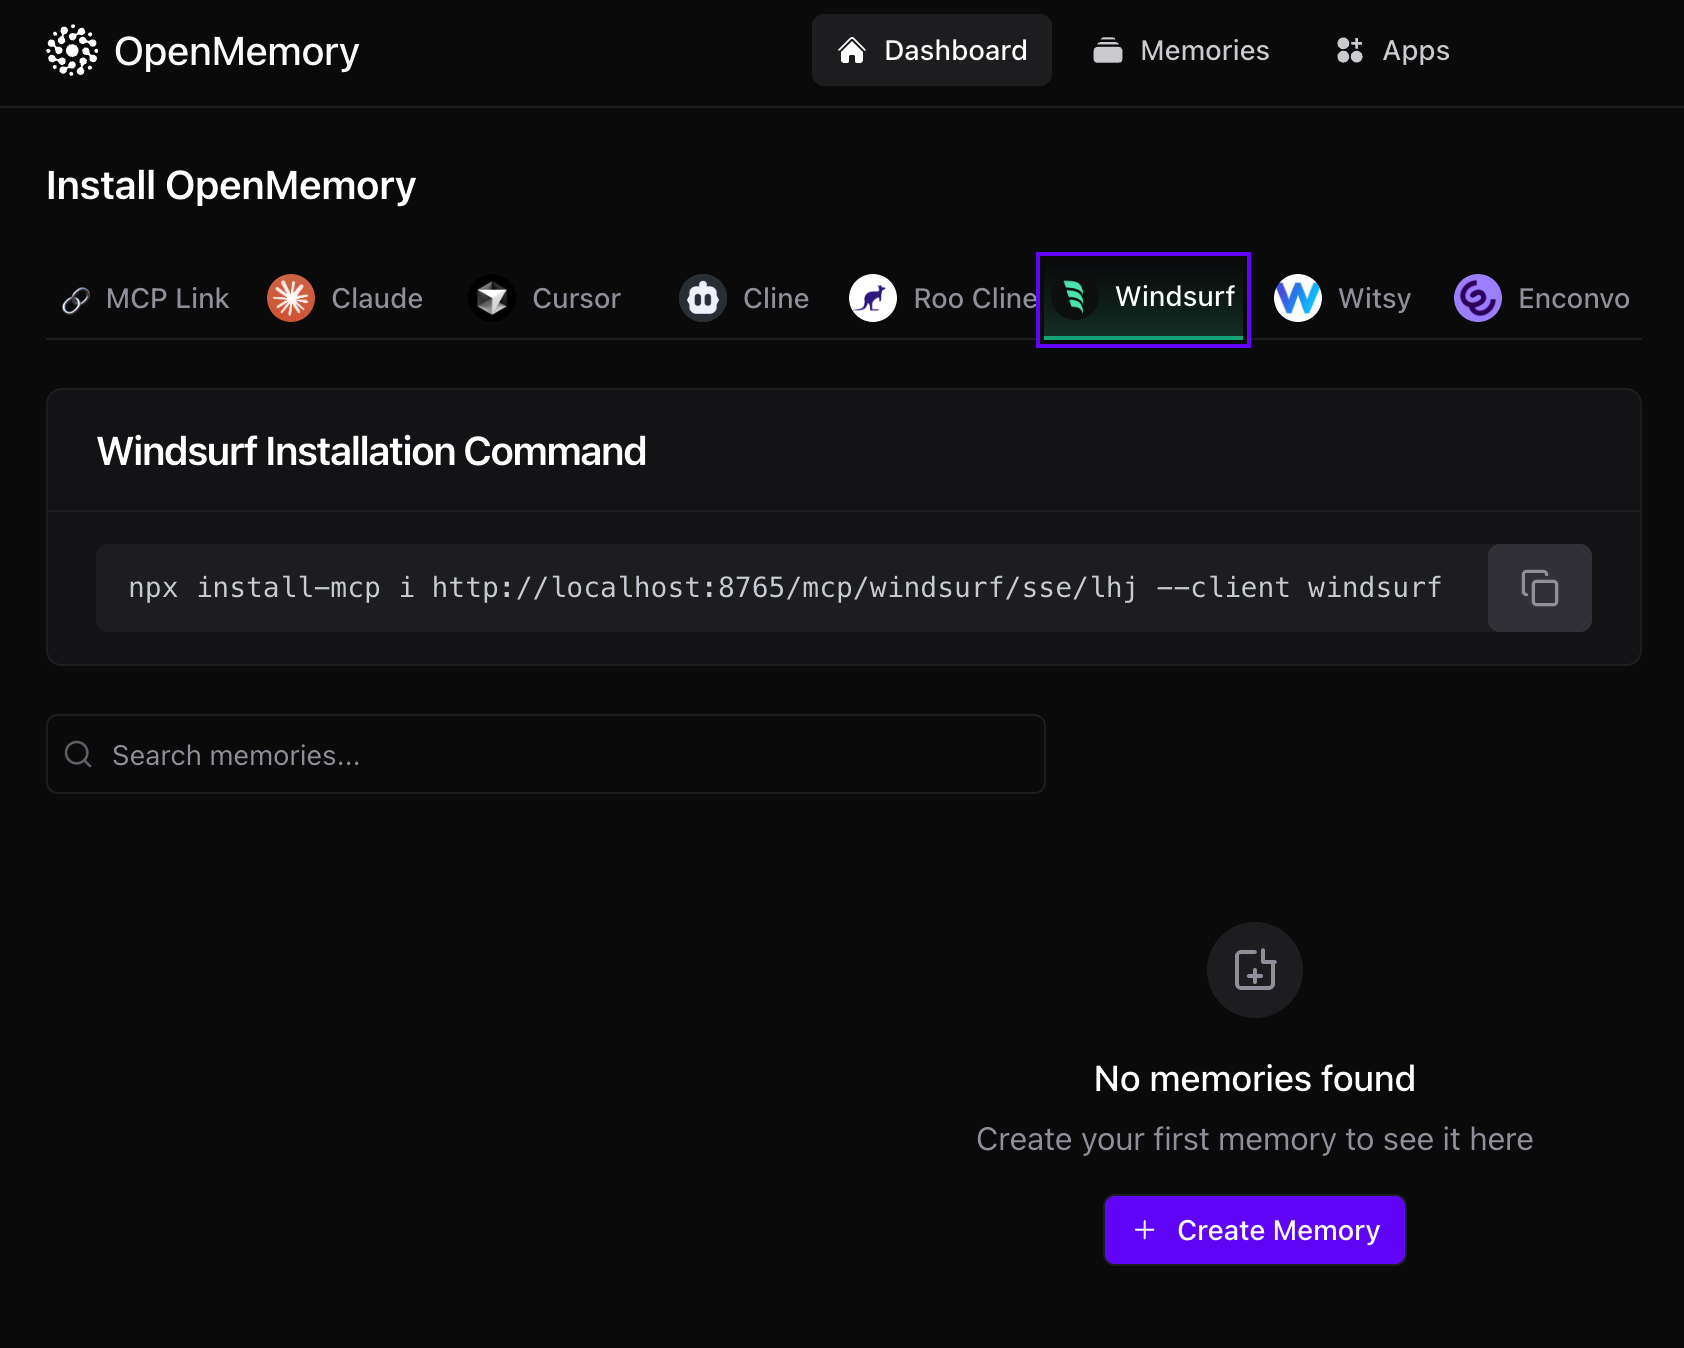
Task: Switch to the Claude install tab
Action: click(x=346, y=298)
